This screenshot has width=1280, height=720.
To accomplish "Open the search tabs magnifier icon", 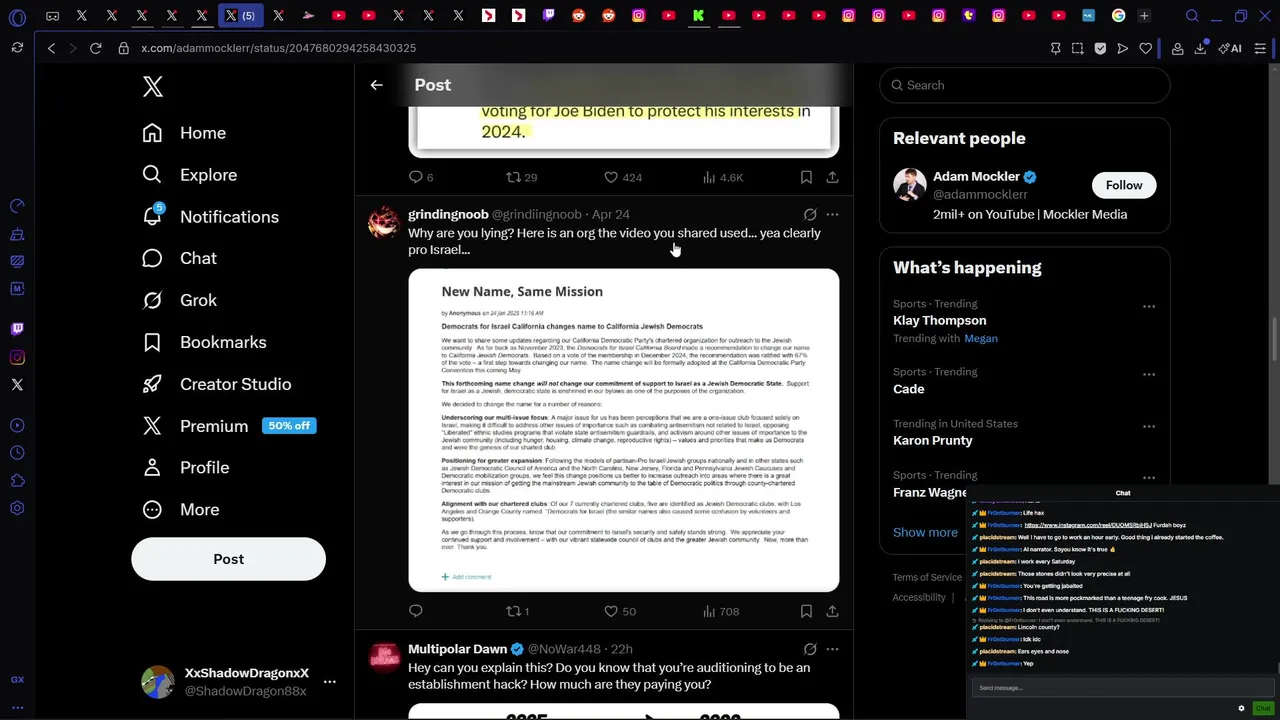I will [x=1192, y=16].
